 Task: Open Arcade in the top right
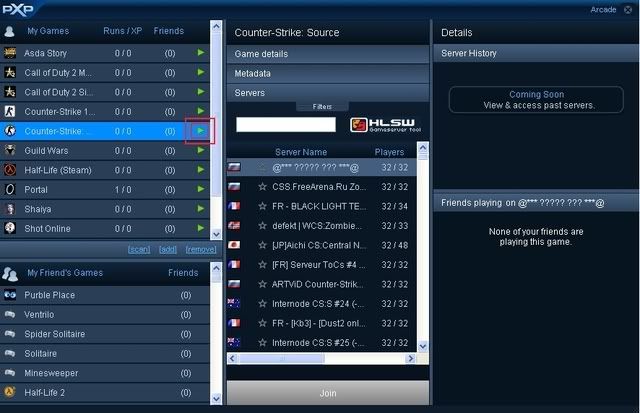[603, 9]
